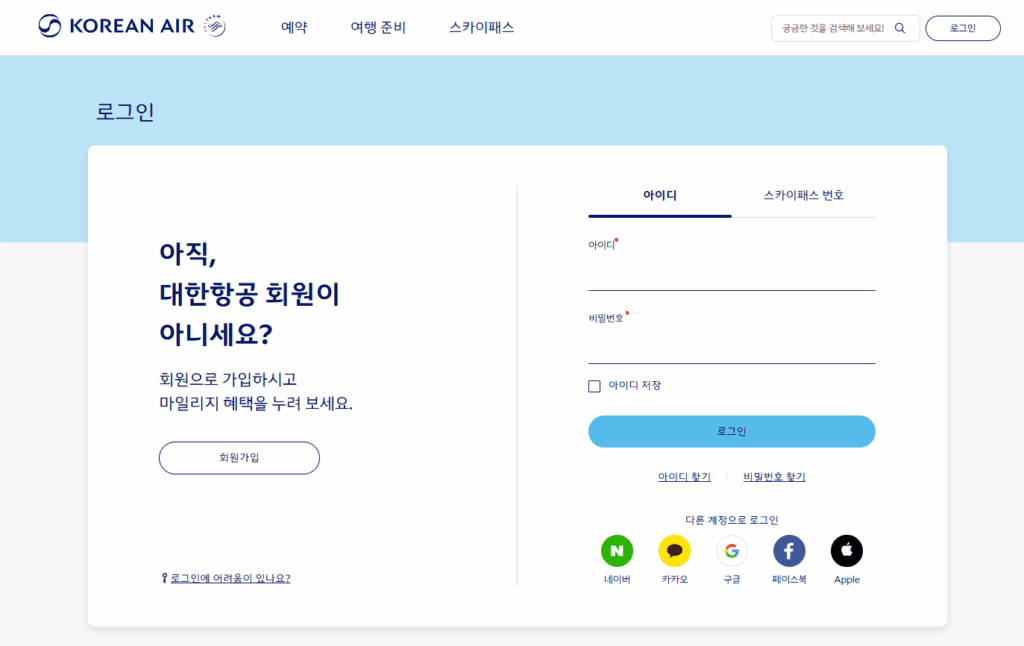The width and height of the screenshot is (1024, 646).
Task: Click the 네이버 label text
Action: point(617,579)
